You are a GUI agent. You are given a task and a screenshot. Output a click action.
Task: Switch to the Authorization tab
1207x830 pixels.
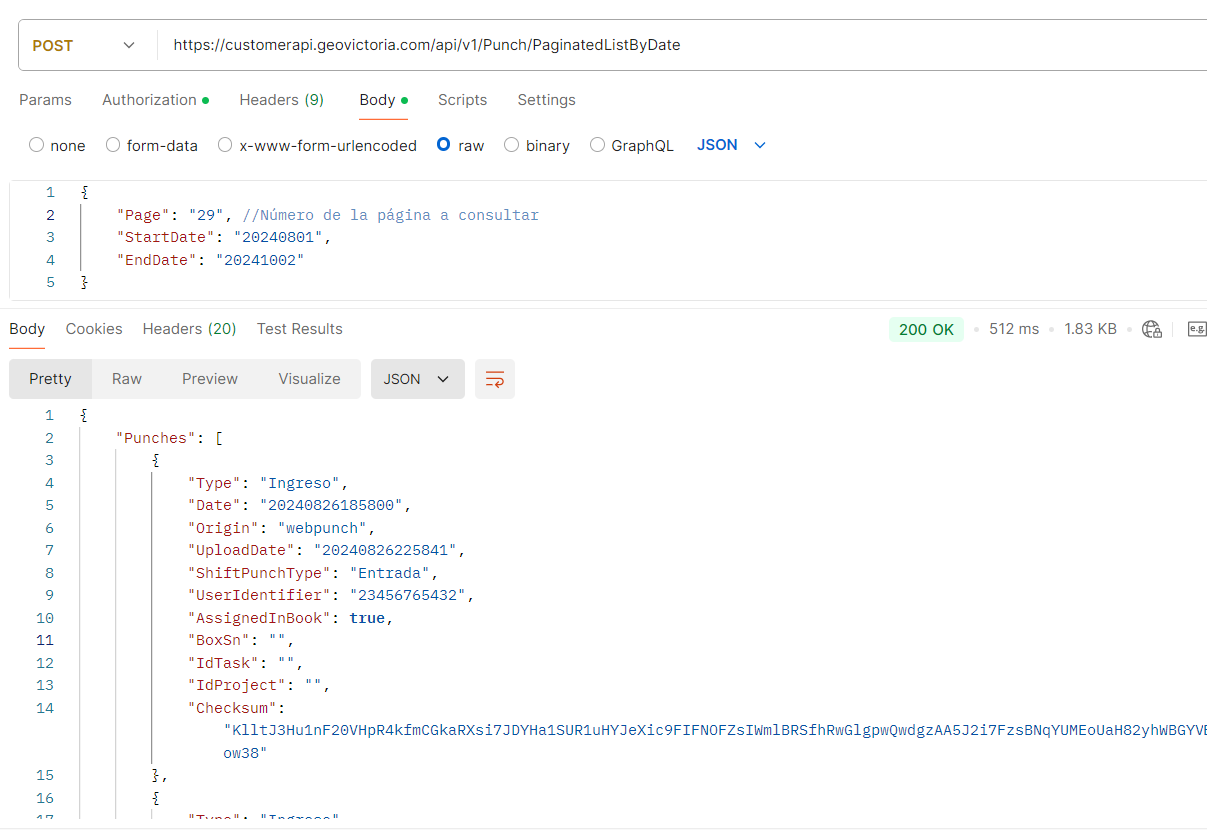154,100
